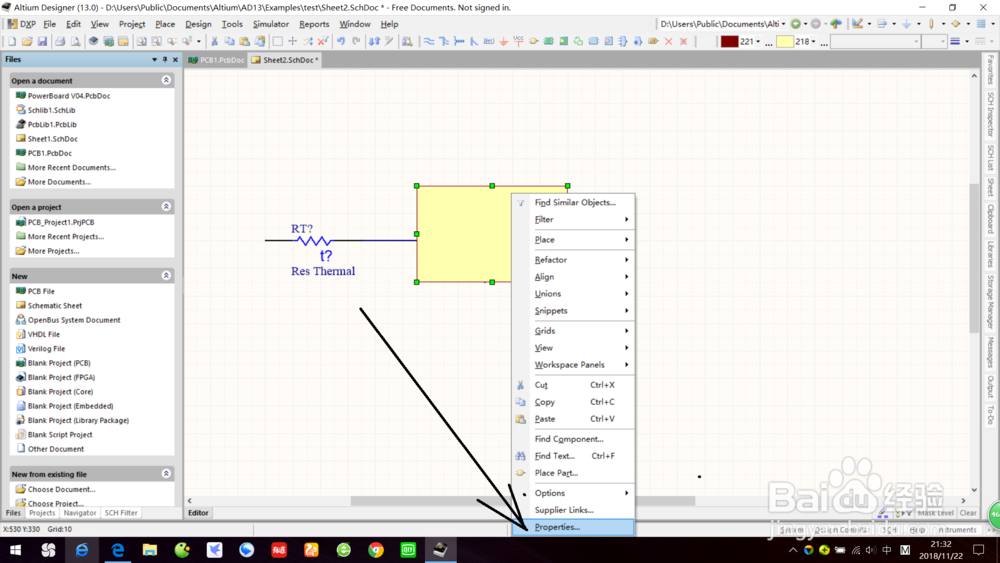Click the move selection cross icon

[x=293, y=41]
